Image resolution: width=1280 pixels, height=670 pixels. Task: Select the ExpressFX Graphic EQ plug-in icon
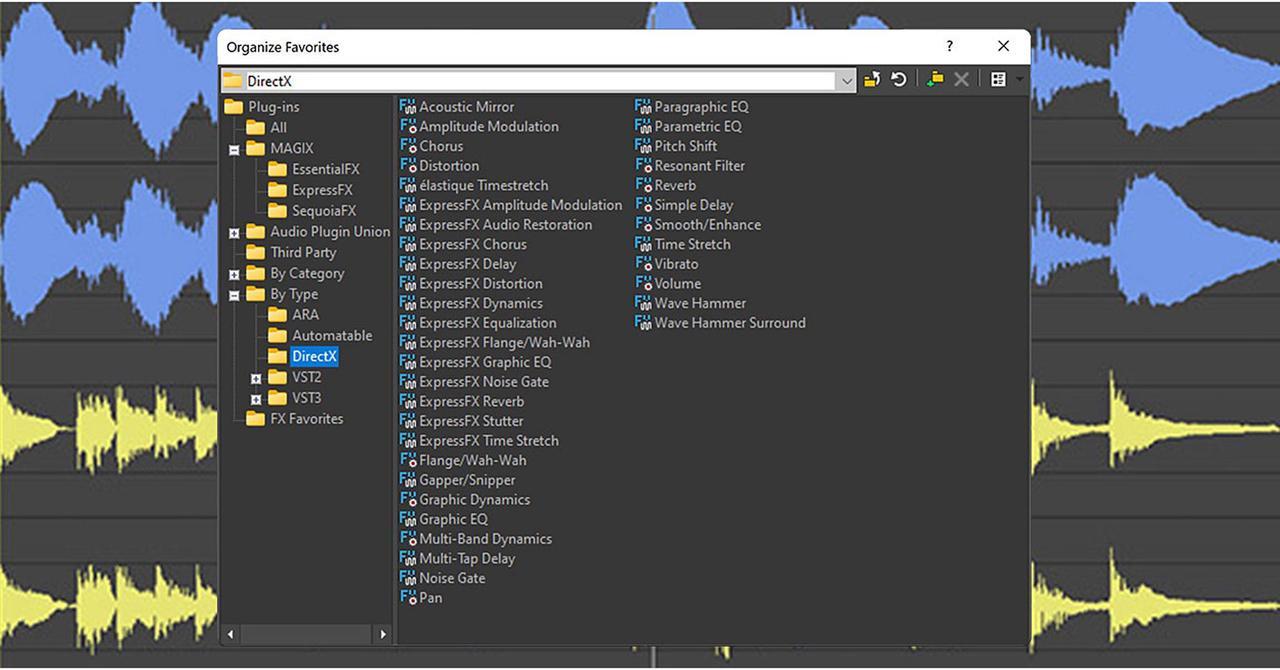408,362
